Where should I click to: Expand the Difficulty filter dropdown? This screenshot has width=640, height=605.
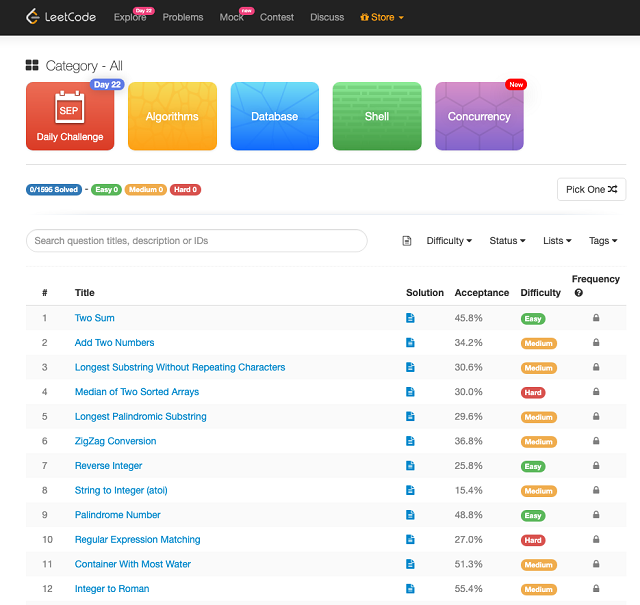(x=449, y=241)
